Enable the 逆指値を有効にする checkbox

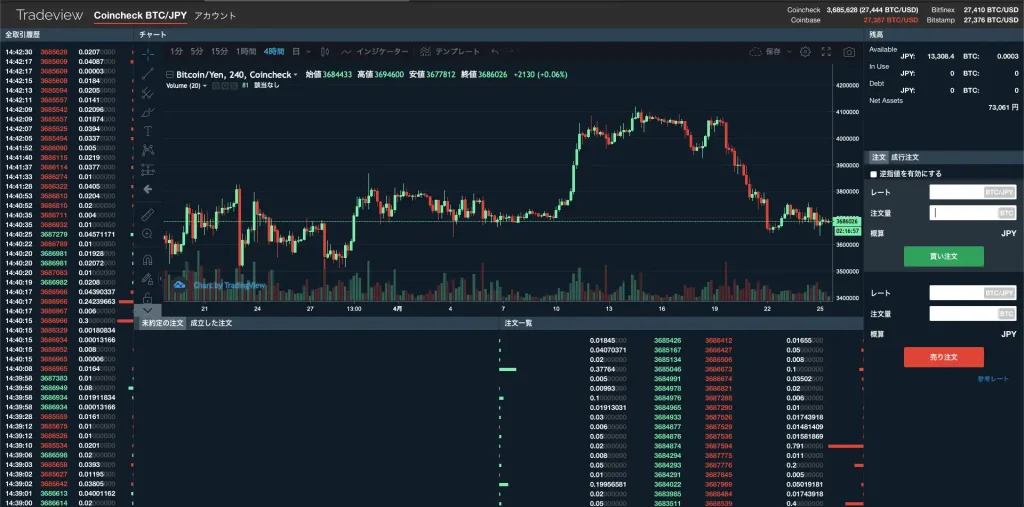tap(874, 174)
